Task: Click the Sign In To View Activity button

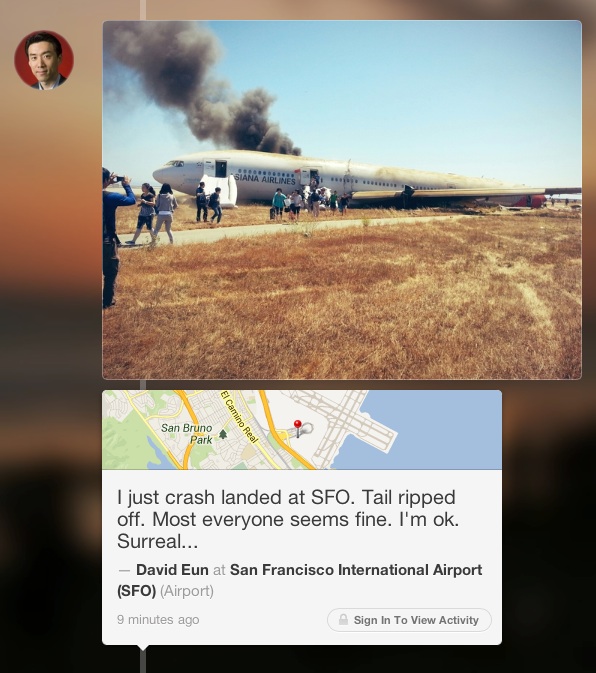Action: click(x=409, y=620)
